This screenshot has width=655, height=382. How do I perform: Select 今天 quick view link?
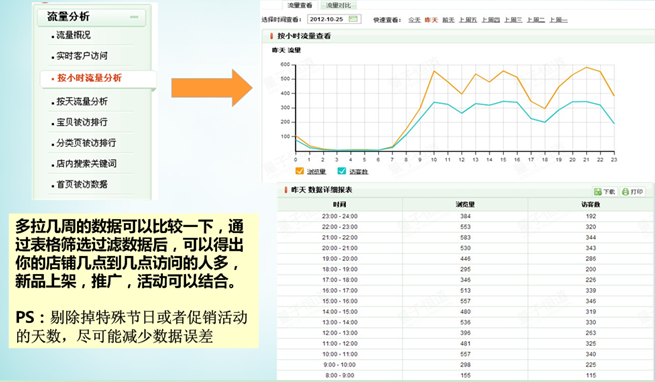414,20
